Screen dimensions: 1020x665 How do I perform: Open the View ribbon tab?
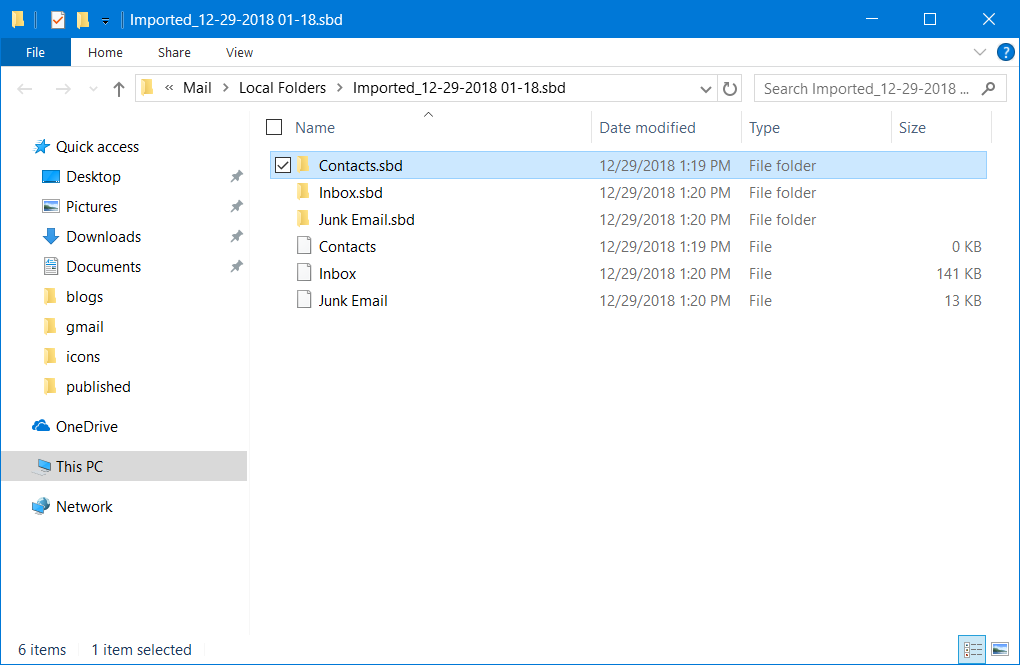click(239, 52)
